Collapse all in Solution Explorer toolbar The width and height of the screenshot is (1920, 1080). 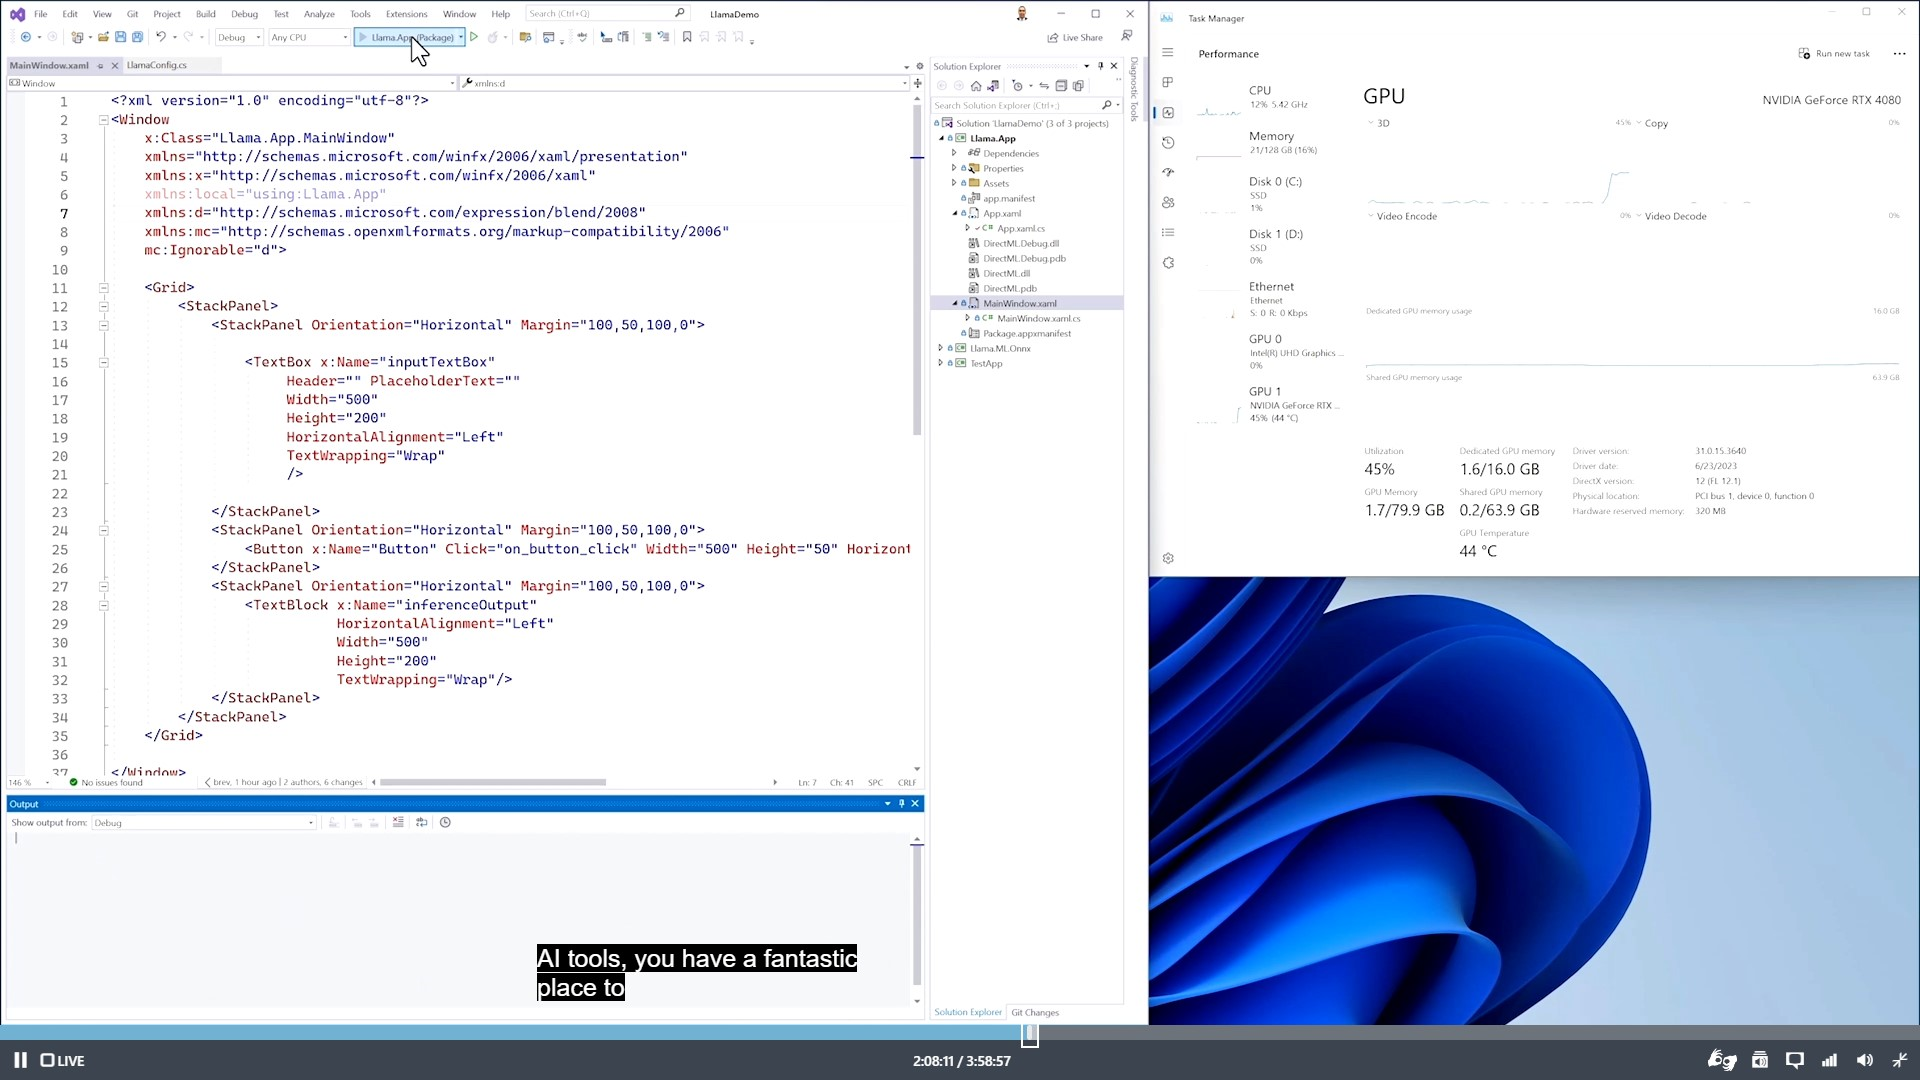coord(1061,86)
